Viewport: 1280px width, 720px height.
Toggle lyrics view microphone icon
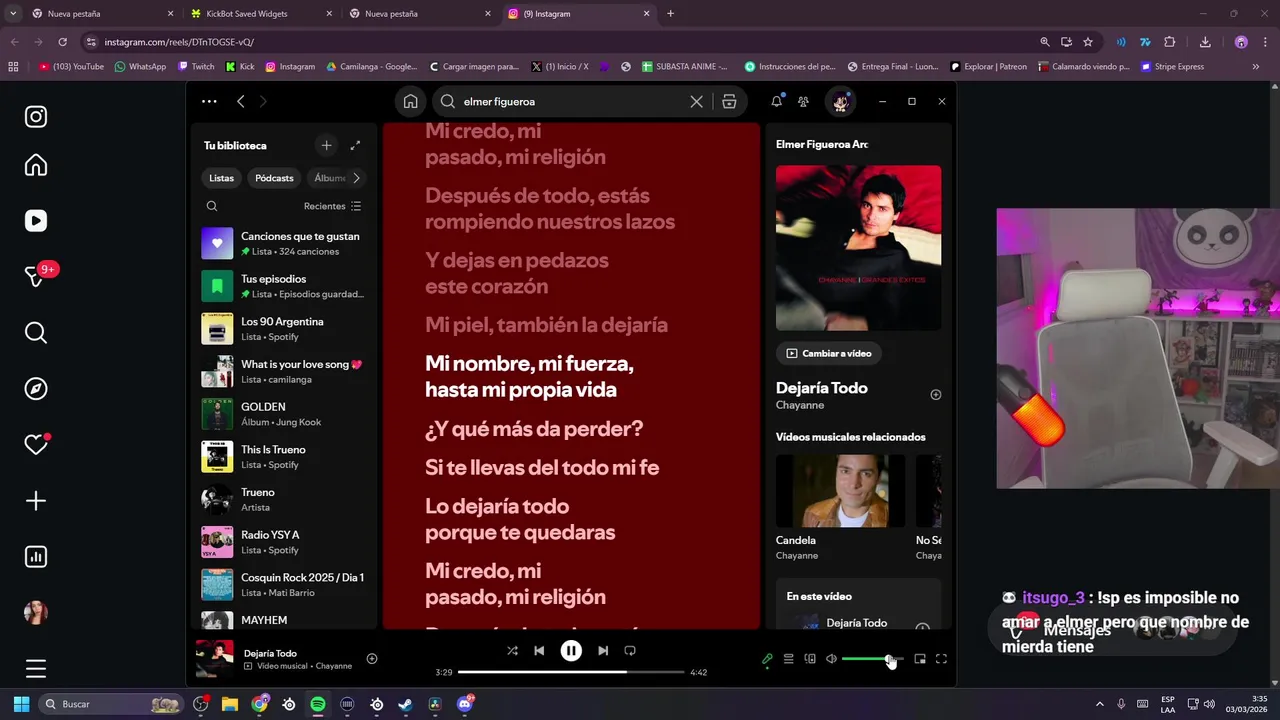tap(767, 659)
